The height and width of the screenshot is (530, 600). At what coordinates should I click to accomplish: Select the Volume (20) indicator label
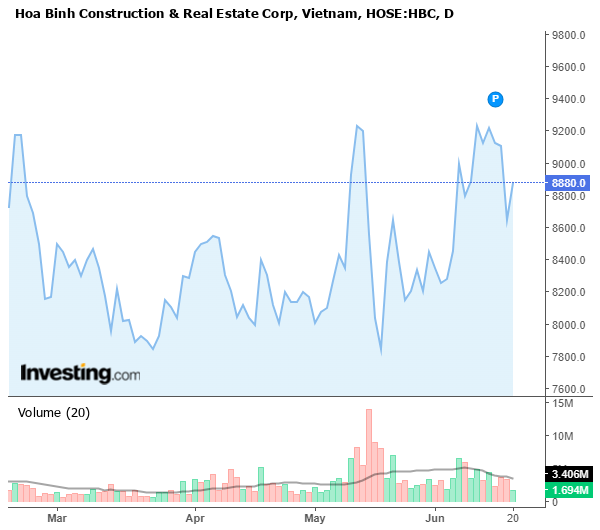coord(55,412)
